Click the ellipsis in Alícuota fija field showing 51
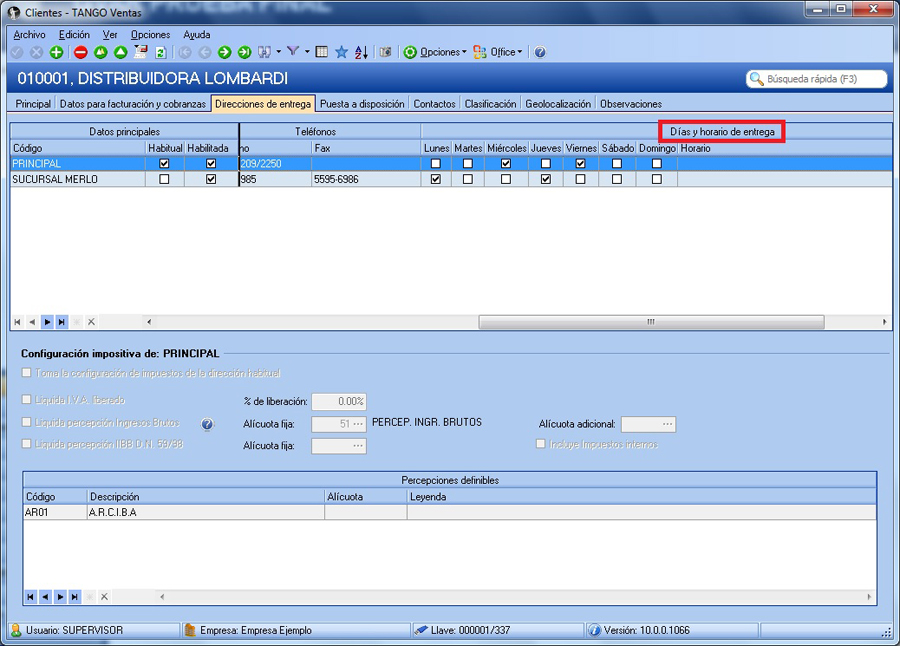Image resolution: width=900 pixels, height=646 pixels. tap(358, 424)
